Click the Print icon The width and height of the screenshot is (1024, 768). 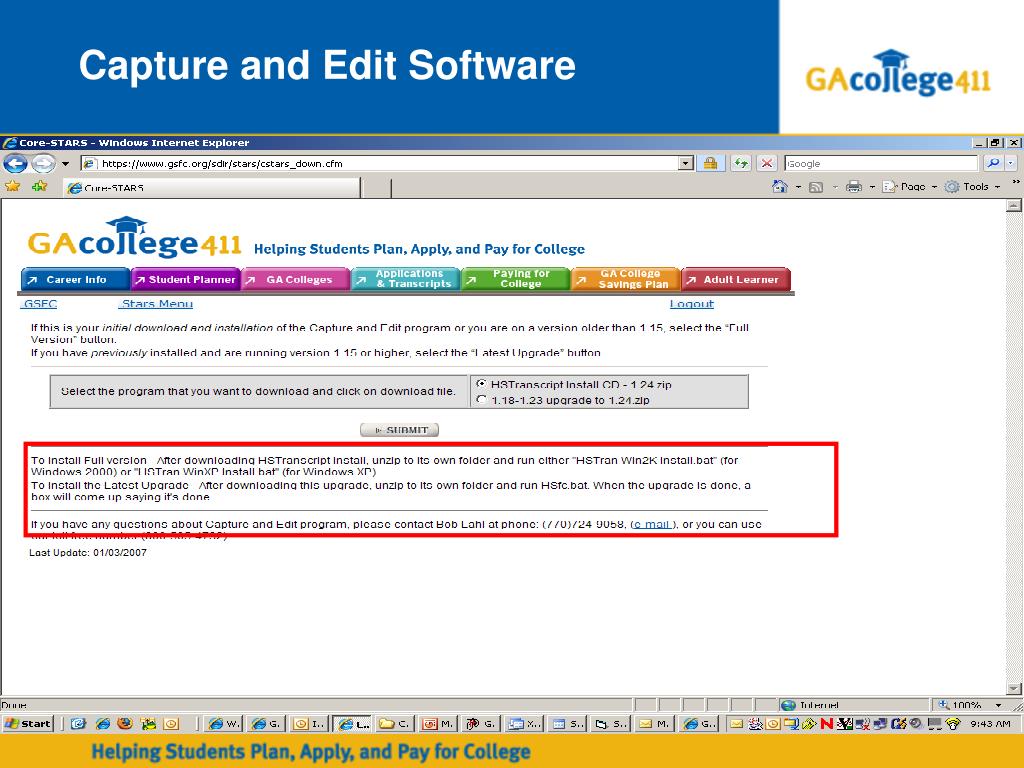[x=854, y=187]
